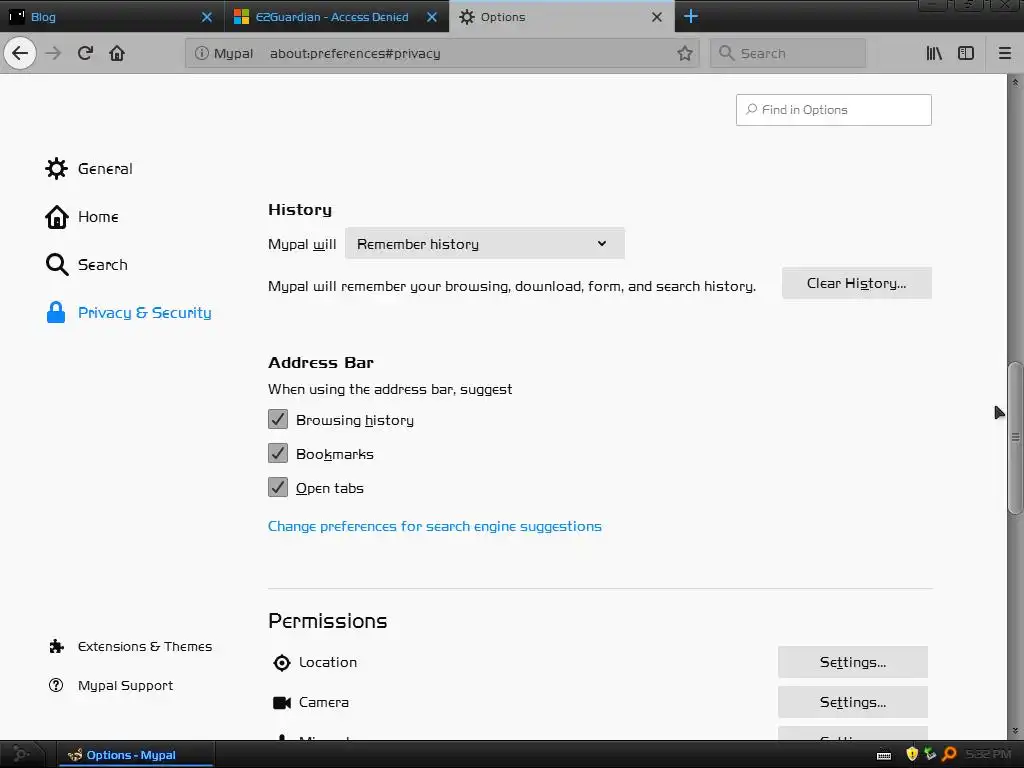Select the Options tab

(562, 17)
